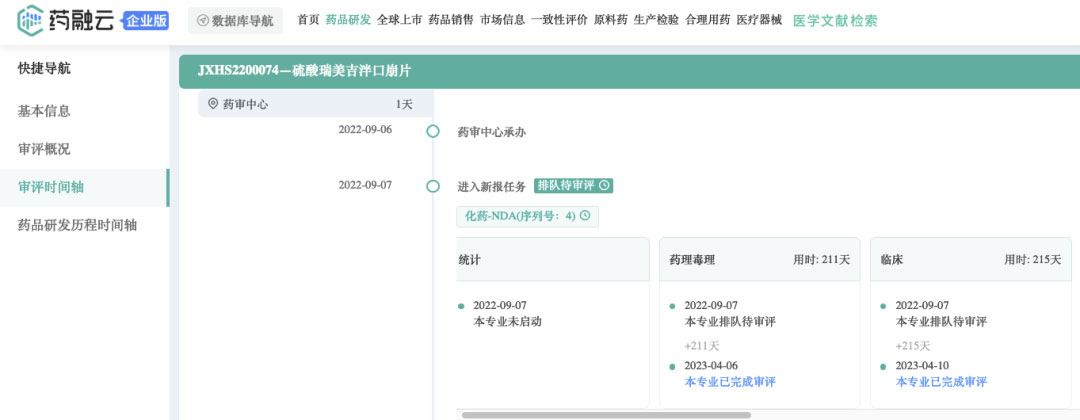Click the compass icon in 数据库导航
This screenshot has width=1080, height=420.
(202, 21)
